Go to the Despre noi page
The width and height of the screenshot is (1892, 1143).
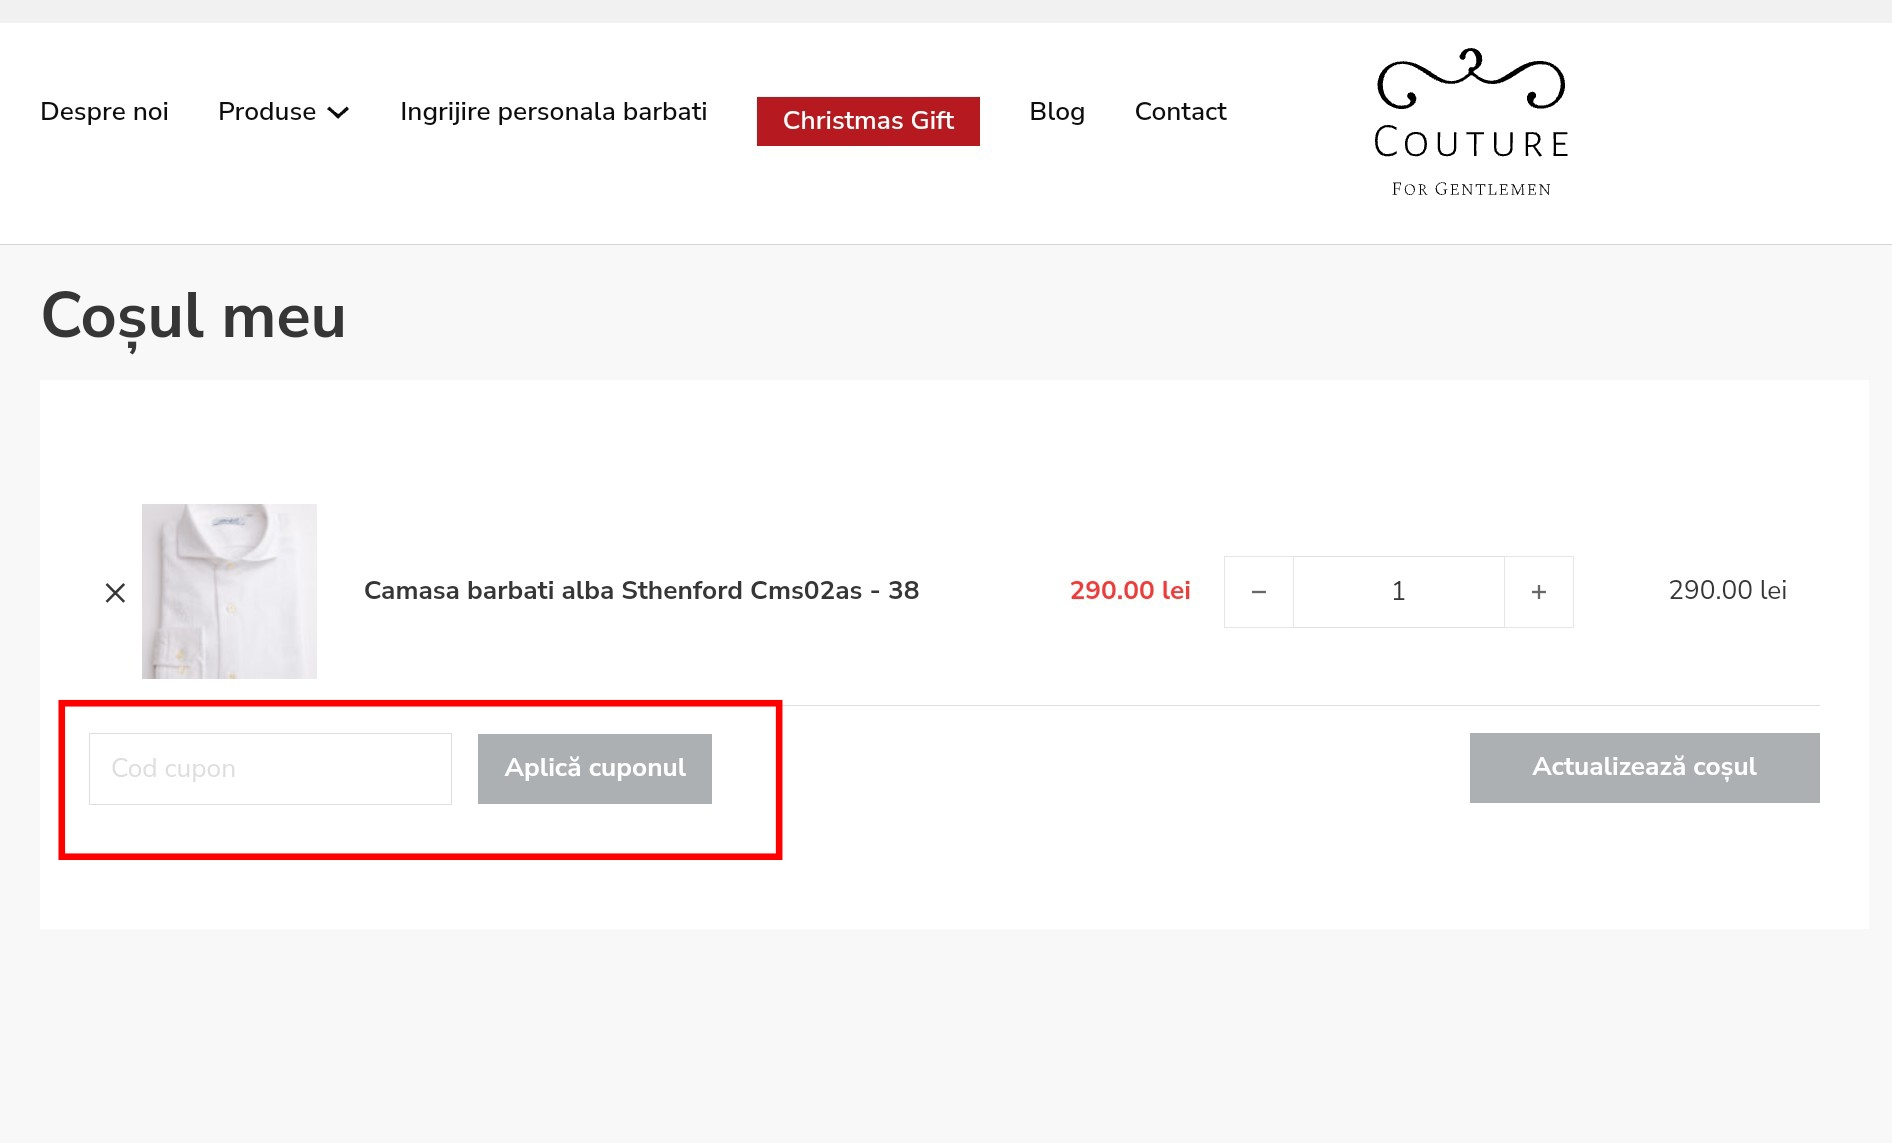tap(104, 112)
